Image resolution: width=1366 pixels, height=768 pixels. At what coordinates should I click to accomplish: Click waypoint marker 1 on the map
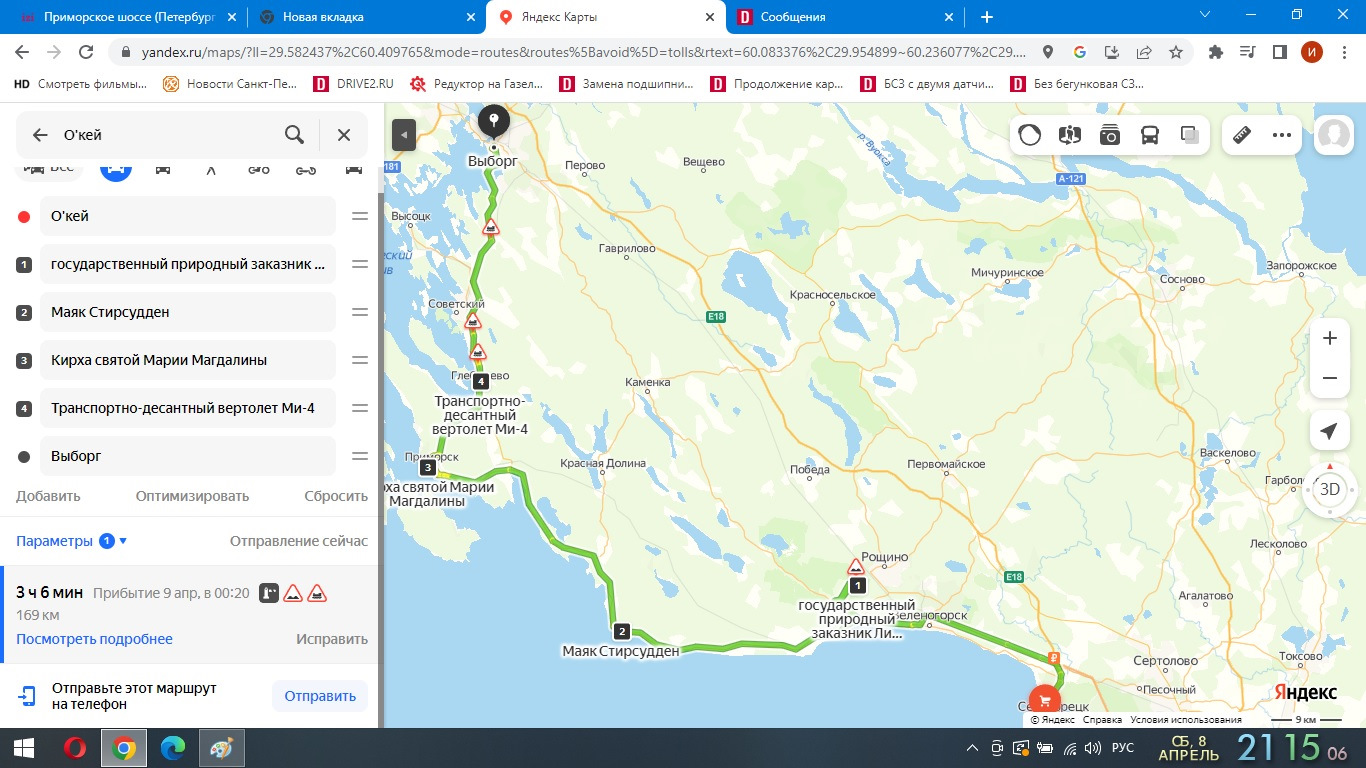click(x=855, y=584)
